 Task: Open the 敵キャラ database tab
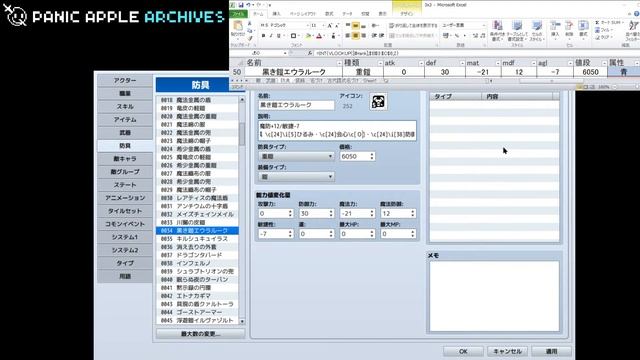(x=125, y=159)
